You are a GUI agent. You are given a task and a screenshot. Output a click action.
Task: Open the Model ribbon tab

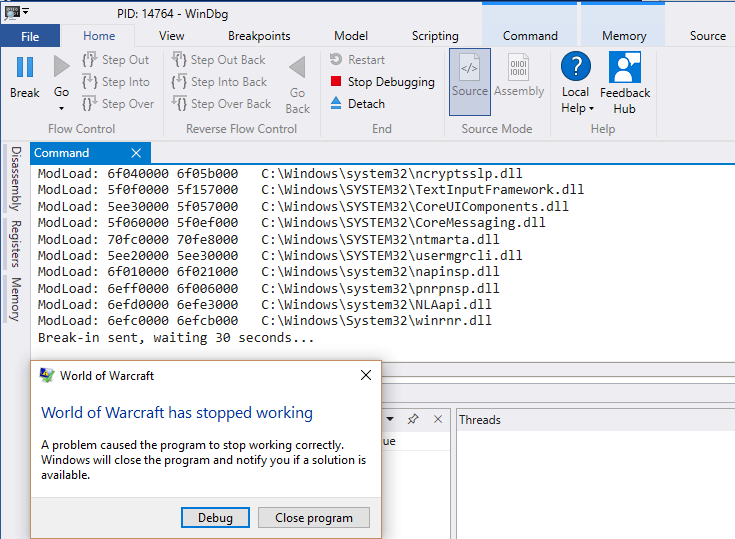pyautogui.click(x=351, y=36)
